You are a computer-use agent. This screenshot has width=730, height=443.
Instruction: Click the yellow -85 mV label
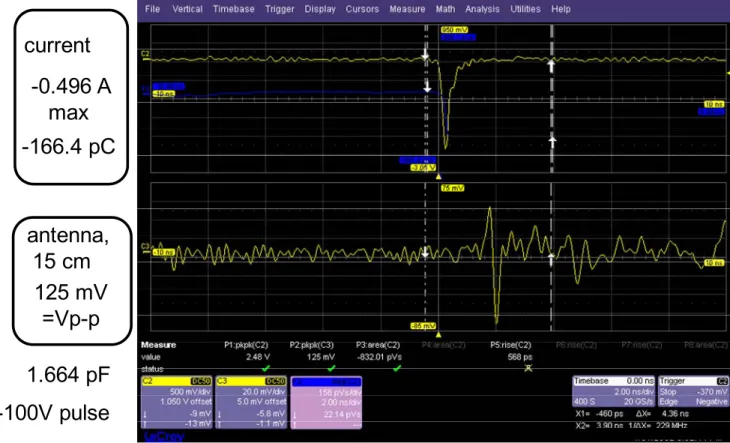[423, 326]
